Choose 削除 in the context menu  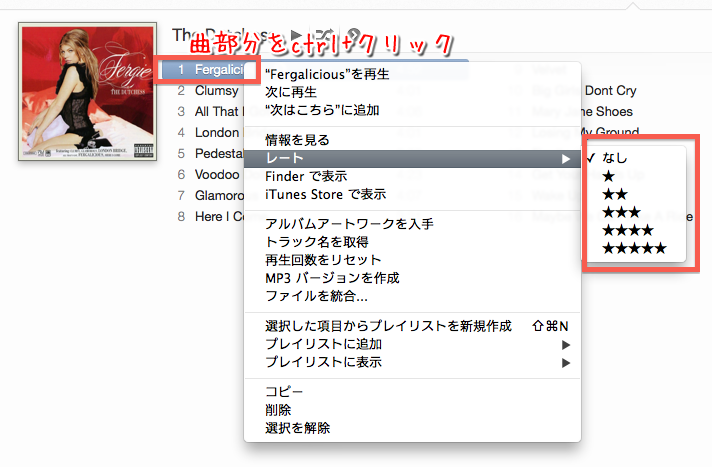412,410
